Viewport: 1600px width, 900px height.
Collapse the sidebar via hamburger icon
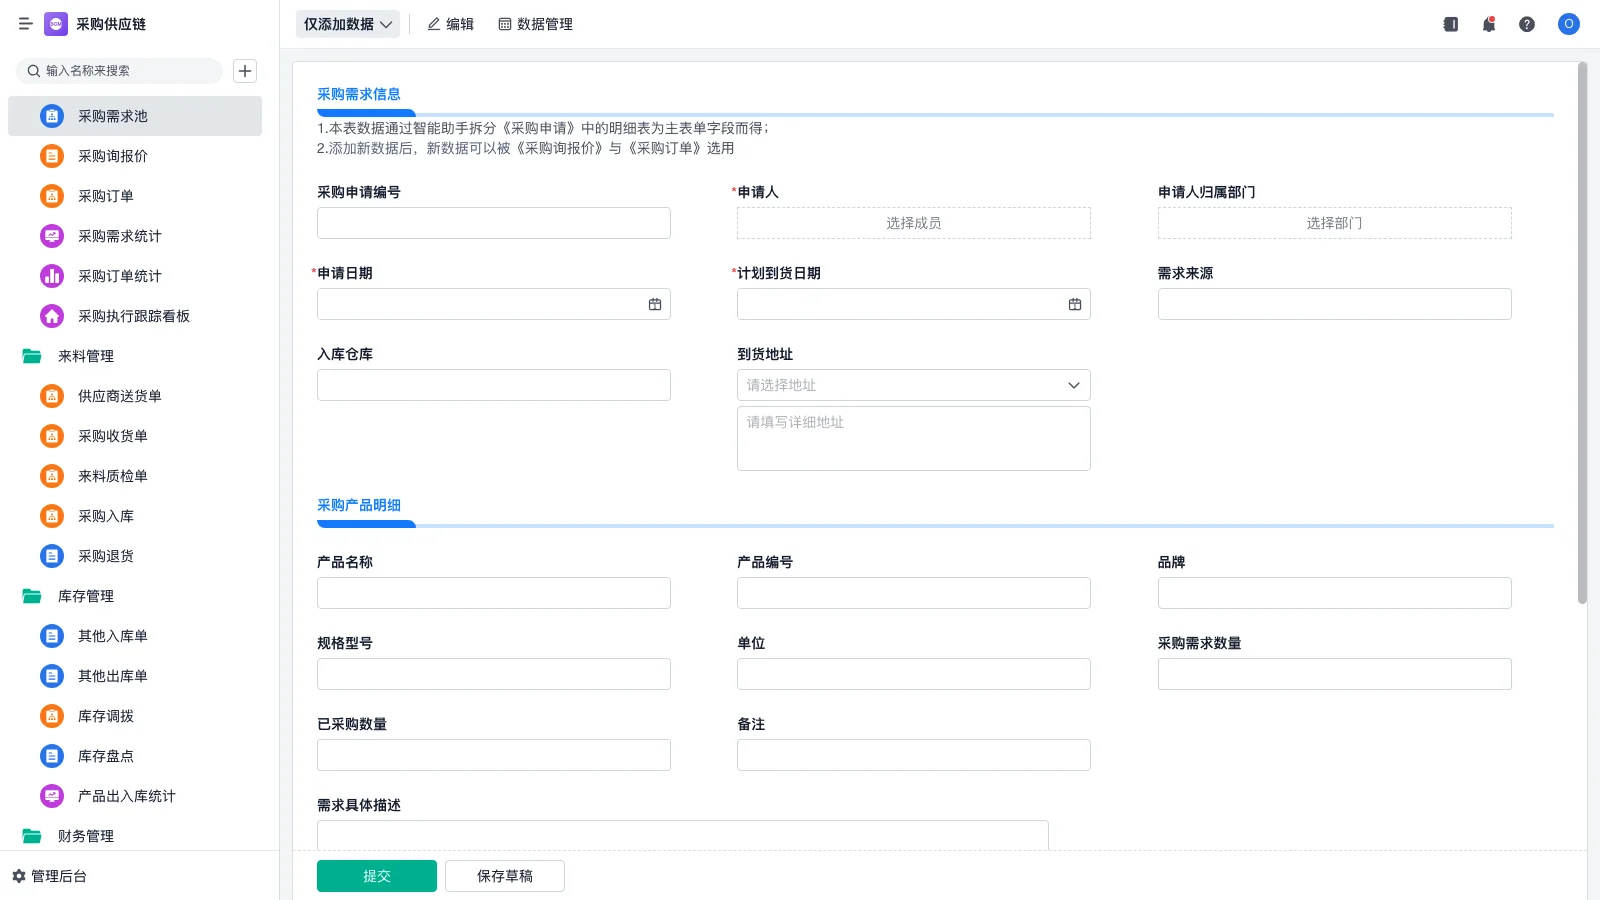25,24
